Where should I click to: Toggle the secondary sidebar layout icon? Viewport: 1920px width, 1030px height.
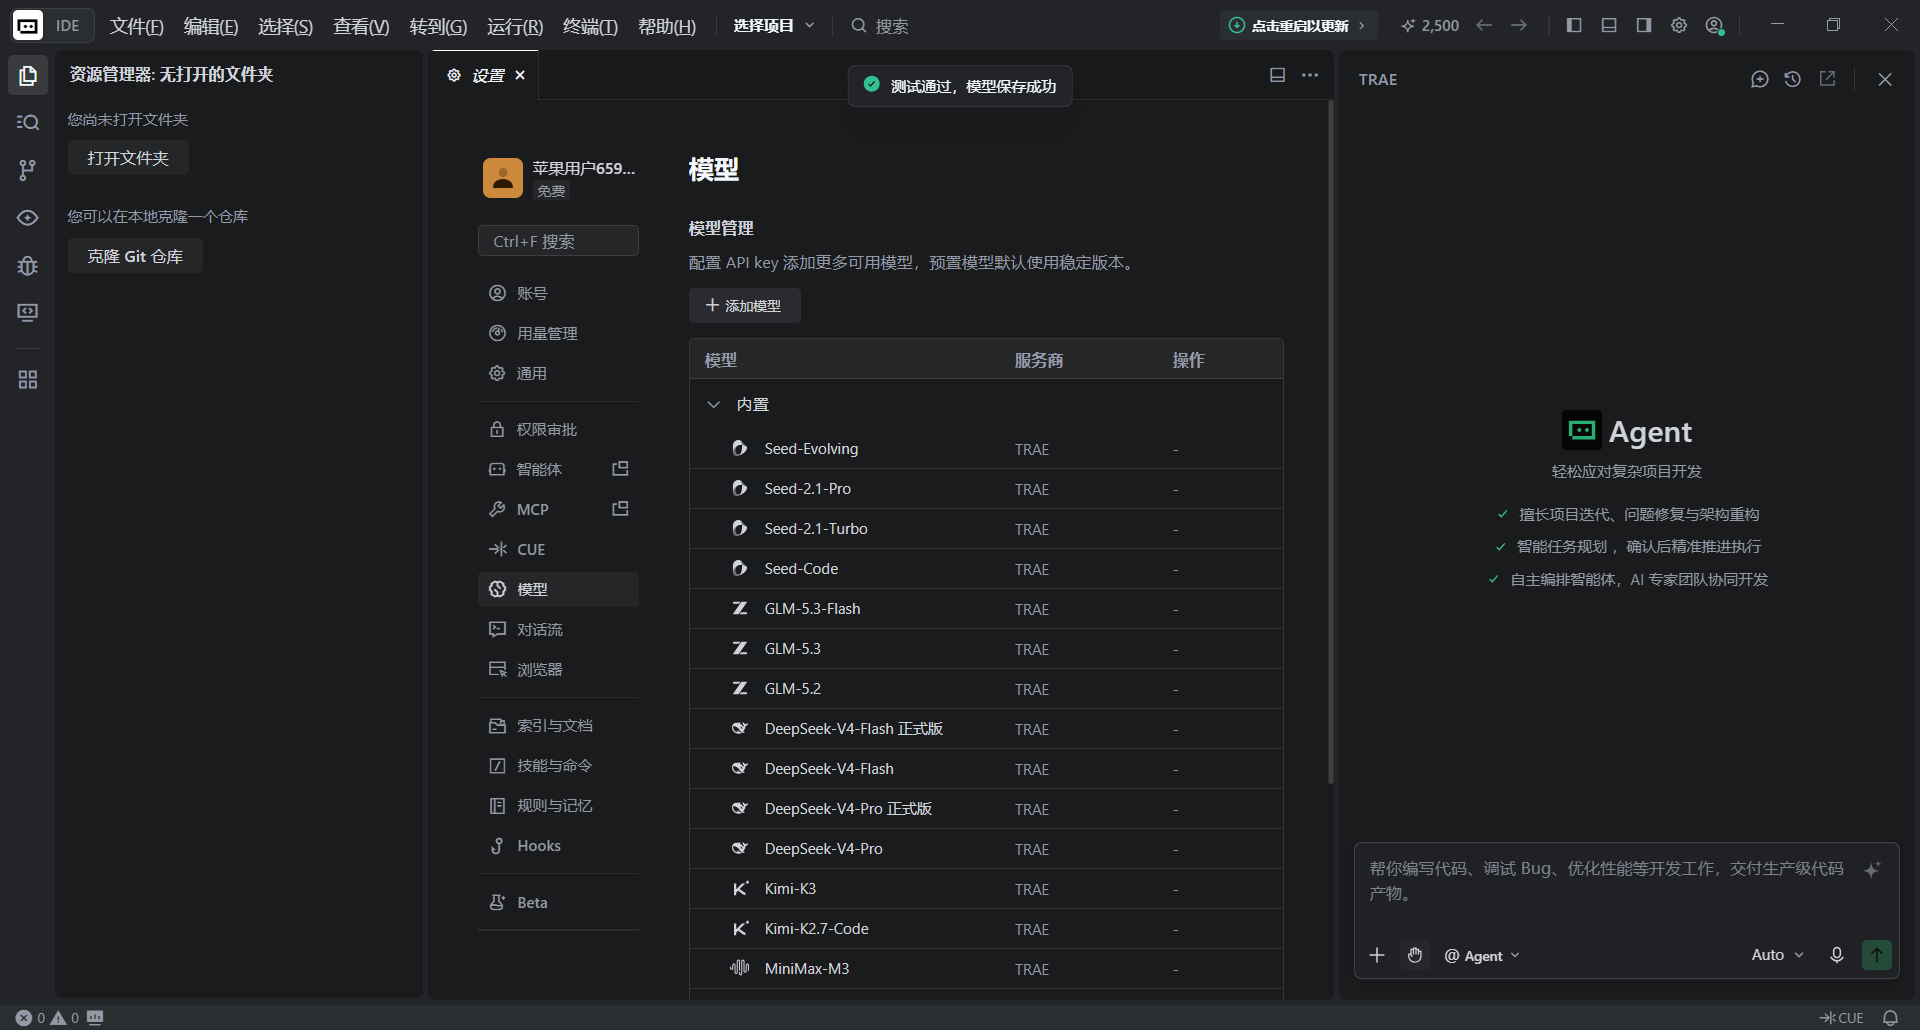1644,25
